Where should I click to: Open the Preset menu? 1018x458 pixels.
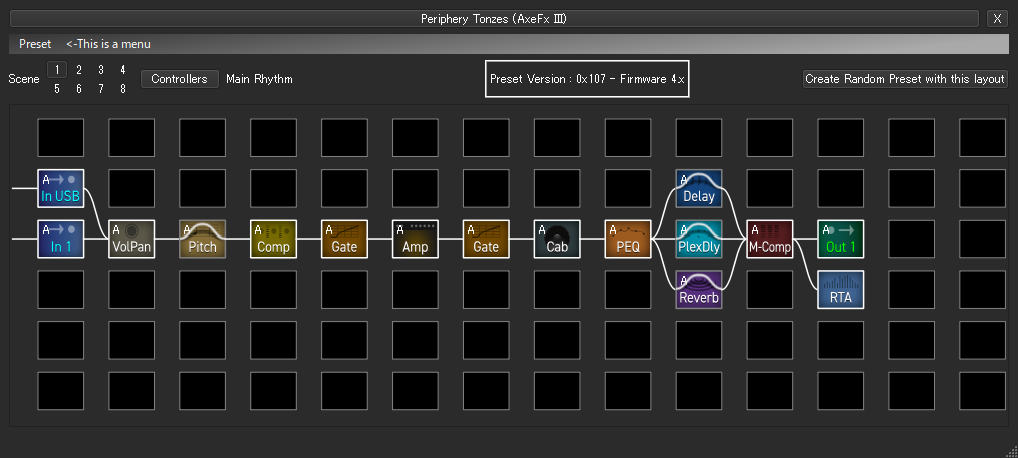coord(35,44)
